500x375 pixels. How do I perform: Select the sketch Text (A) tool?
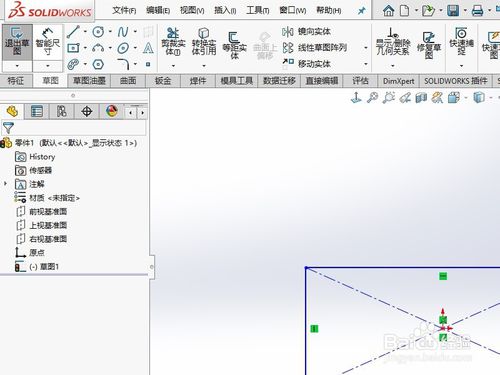[x=148, y=48]
